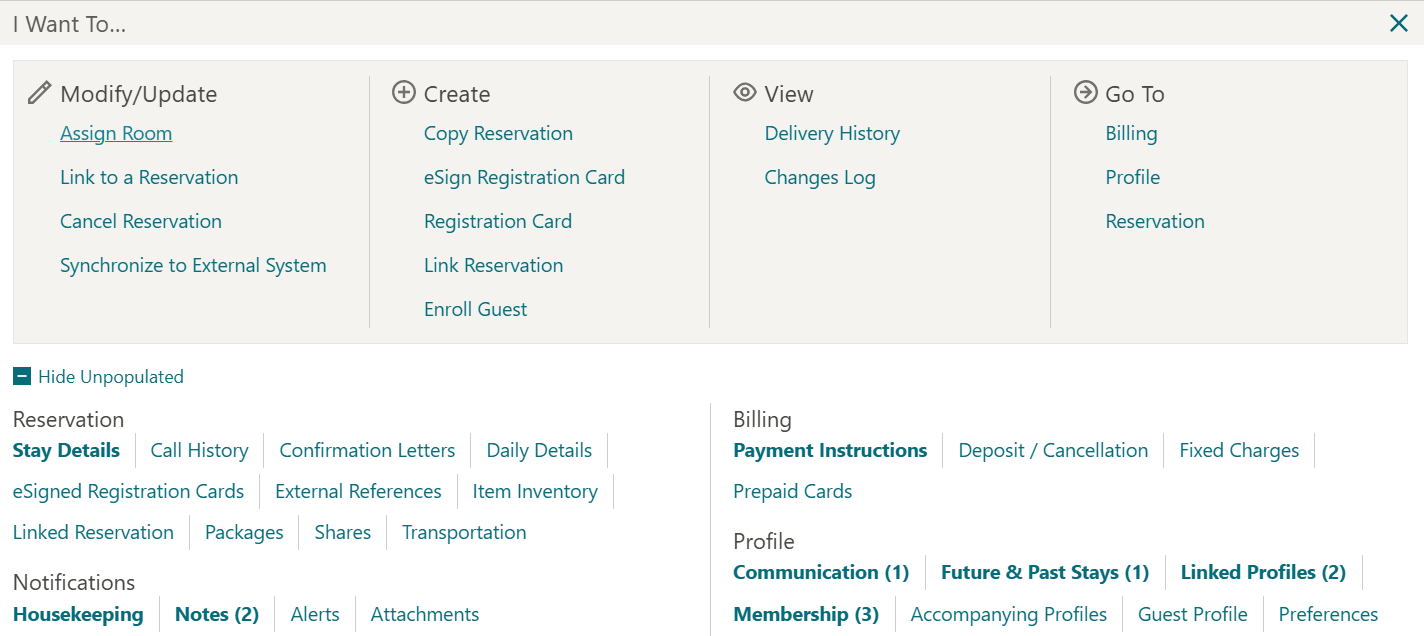Open the Stay Details section

[x=65, y=450]
